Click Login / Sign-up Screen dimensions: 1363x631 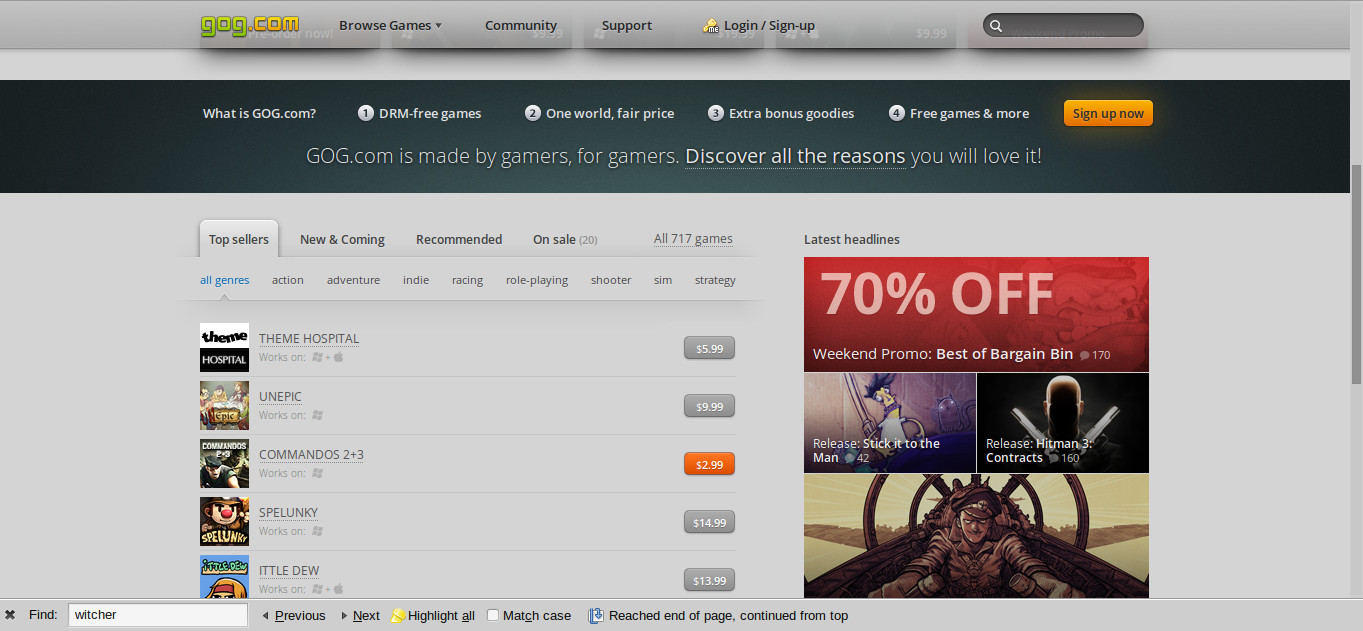coord(769,25)
